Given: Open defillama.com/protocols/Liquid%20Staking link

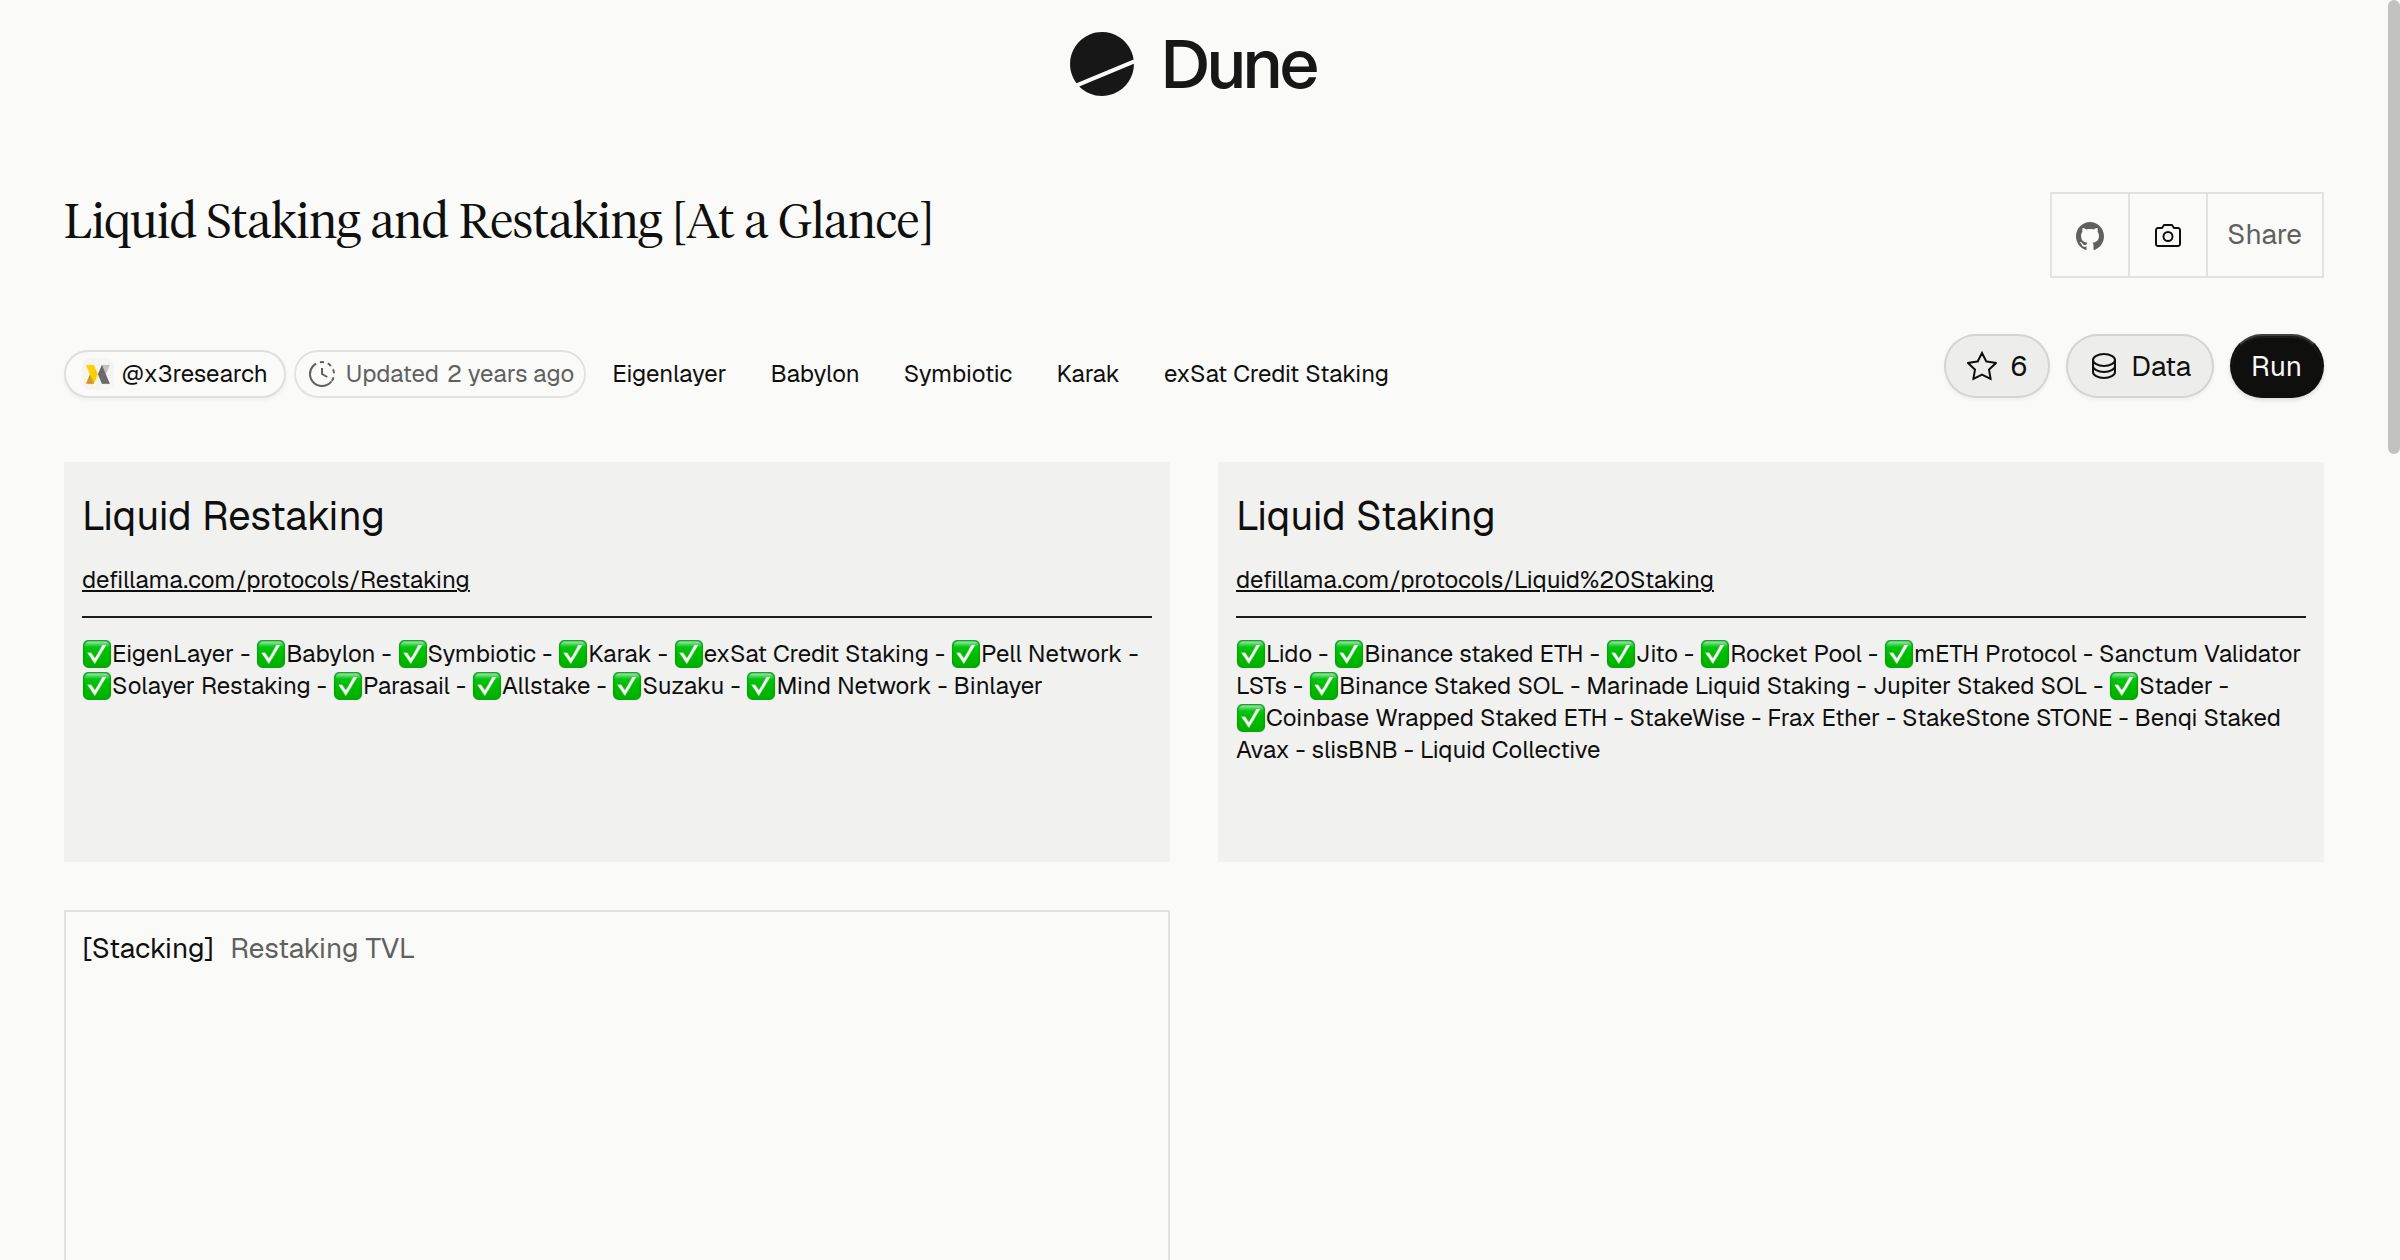Looking at the screenshot, I should 1475,580.
